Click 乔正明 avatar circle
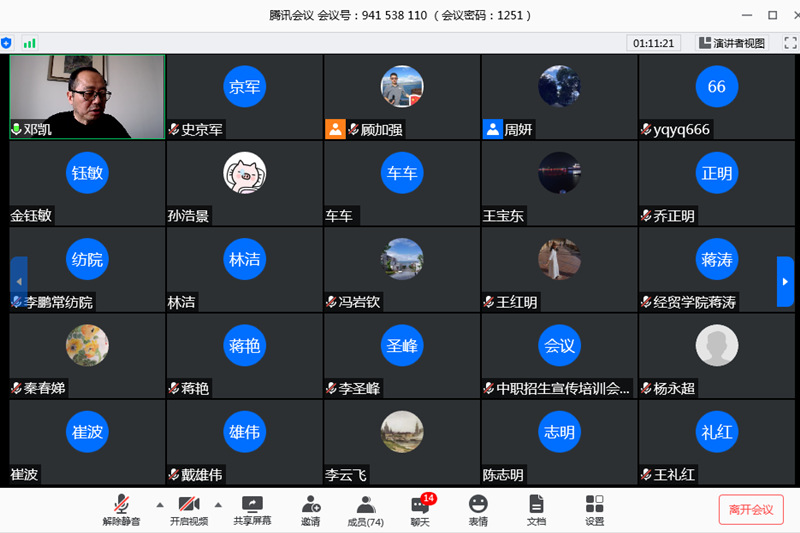 717,173
